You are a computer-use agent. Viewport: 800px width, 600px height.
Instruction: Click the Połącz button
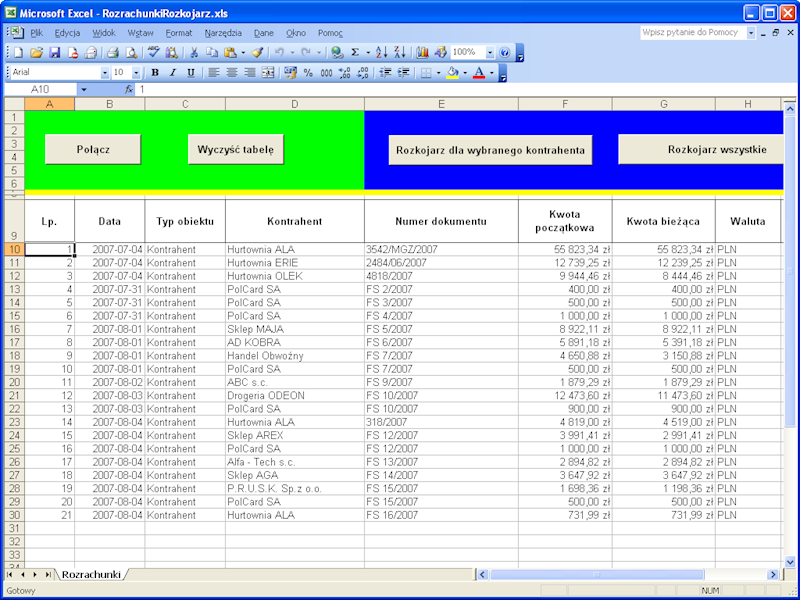click(x=91, y=149)
